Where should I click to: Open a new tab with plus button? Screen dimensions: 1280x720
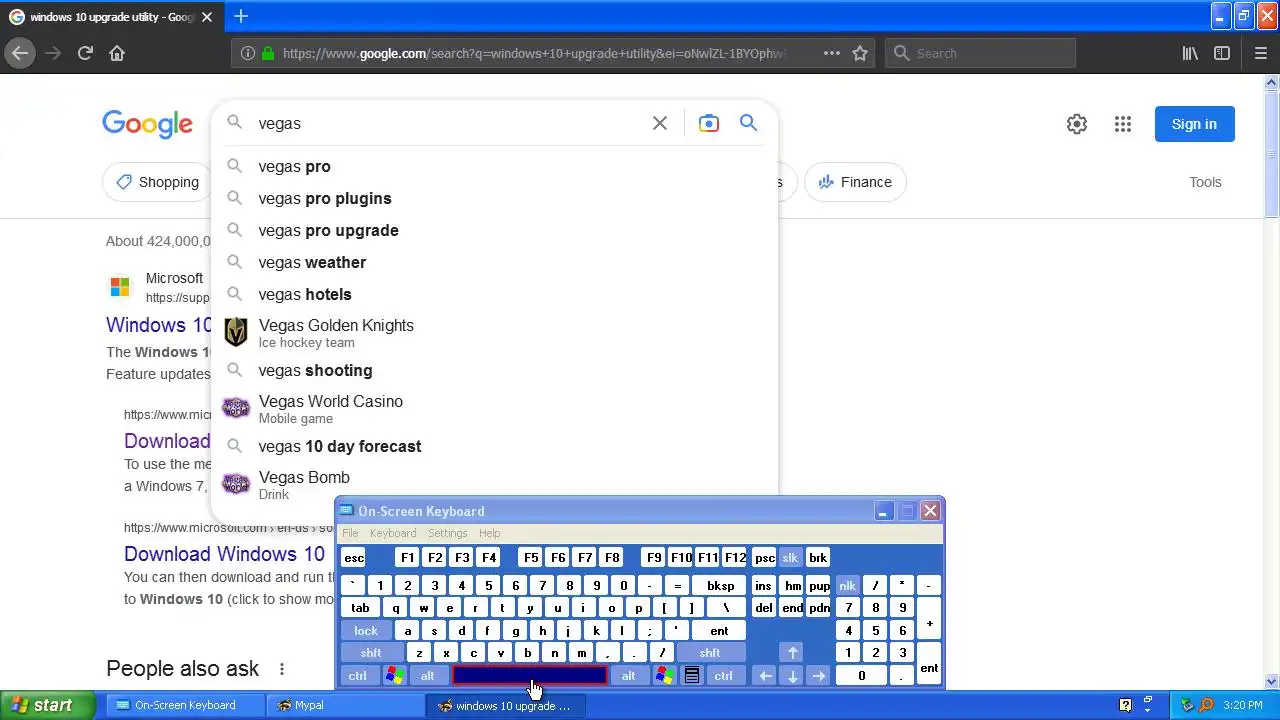(241, 16)
